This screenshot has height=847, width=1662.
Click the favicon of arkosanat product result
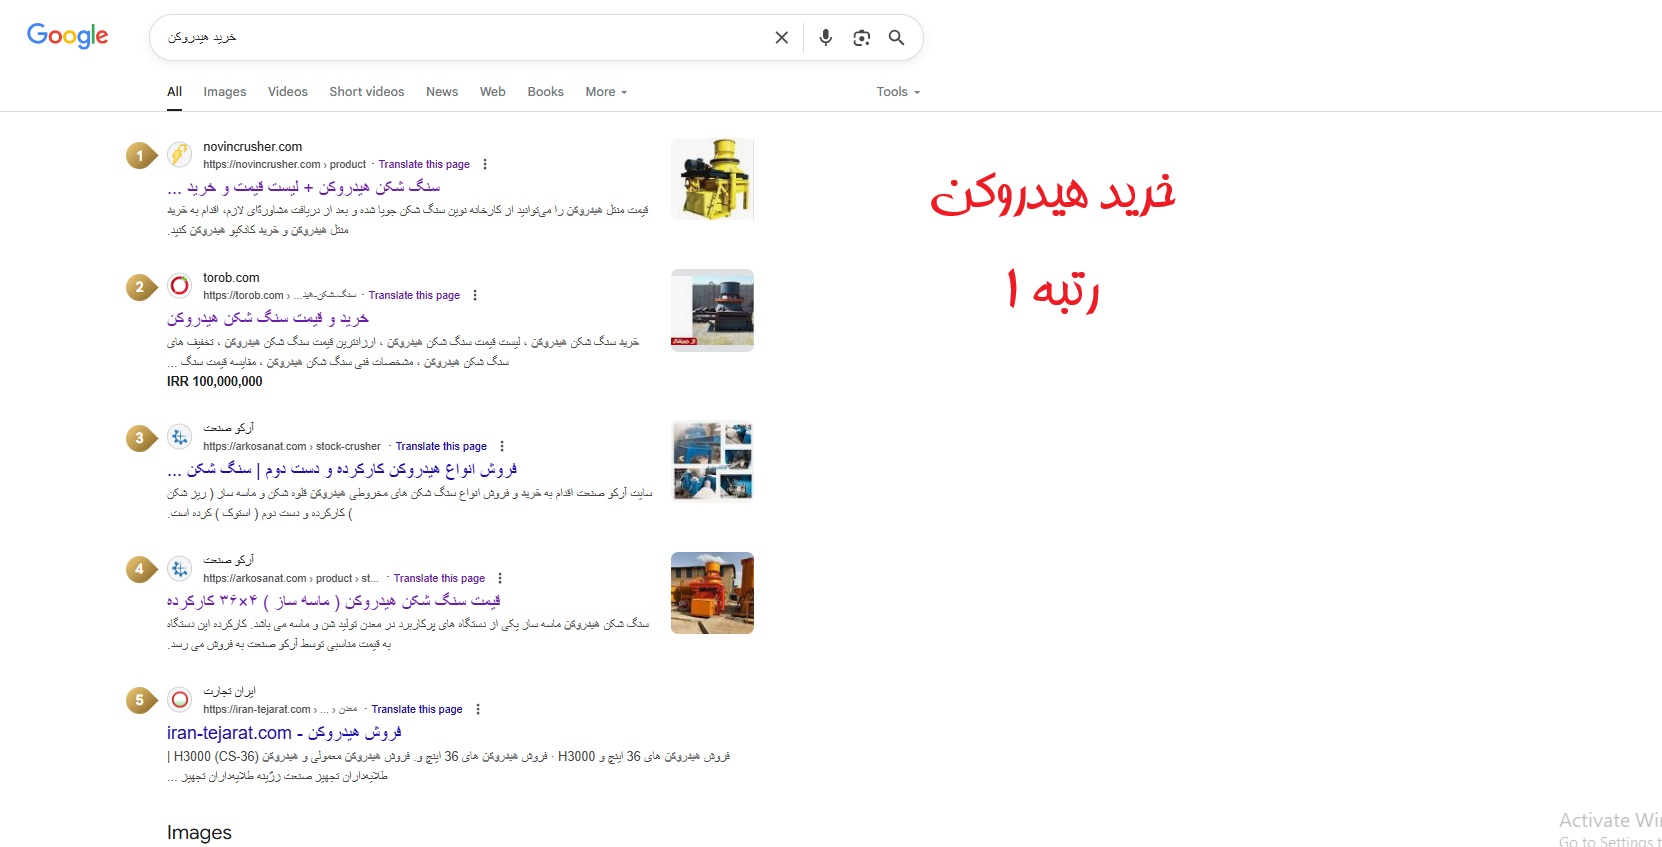pyautogui.click(x=180, y=568)
